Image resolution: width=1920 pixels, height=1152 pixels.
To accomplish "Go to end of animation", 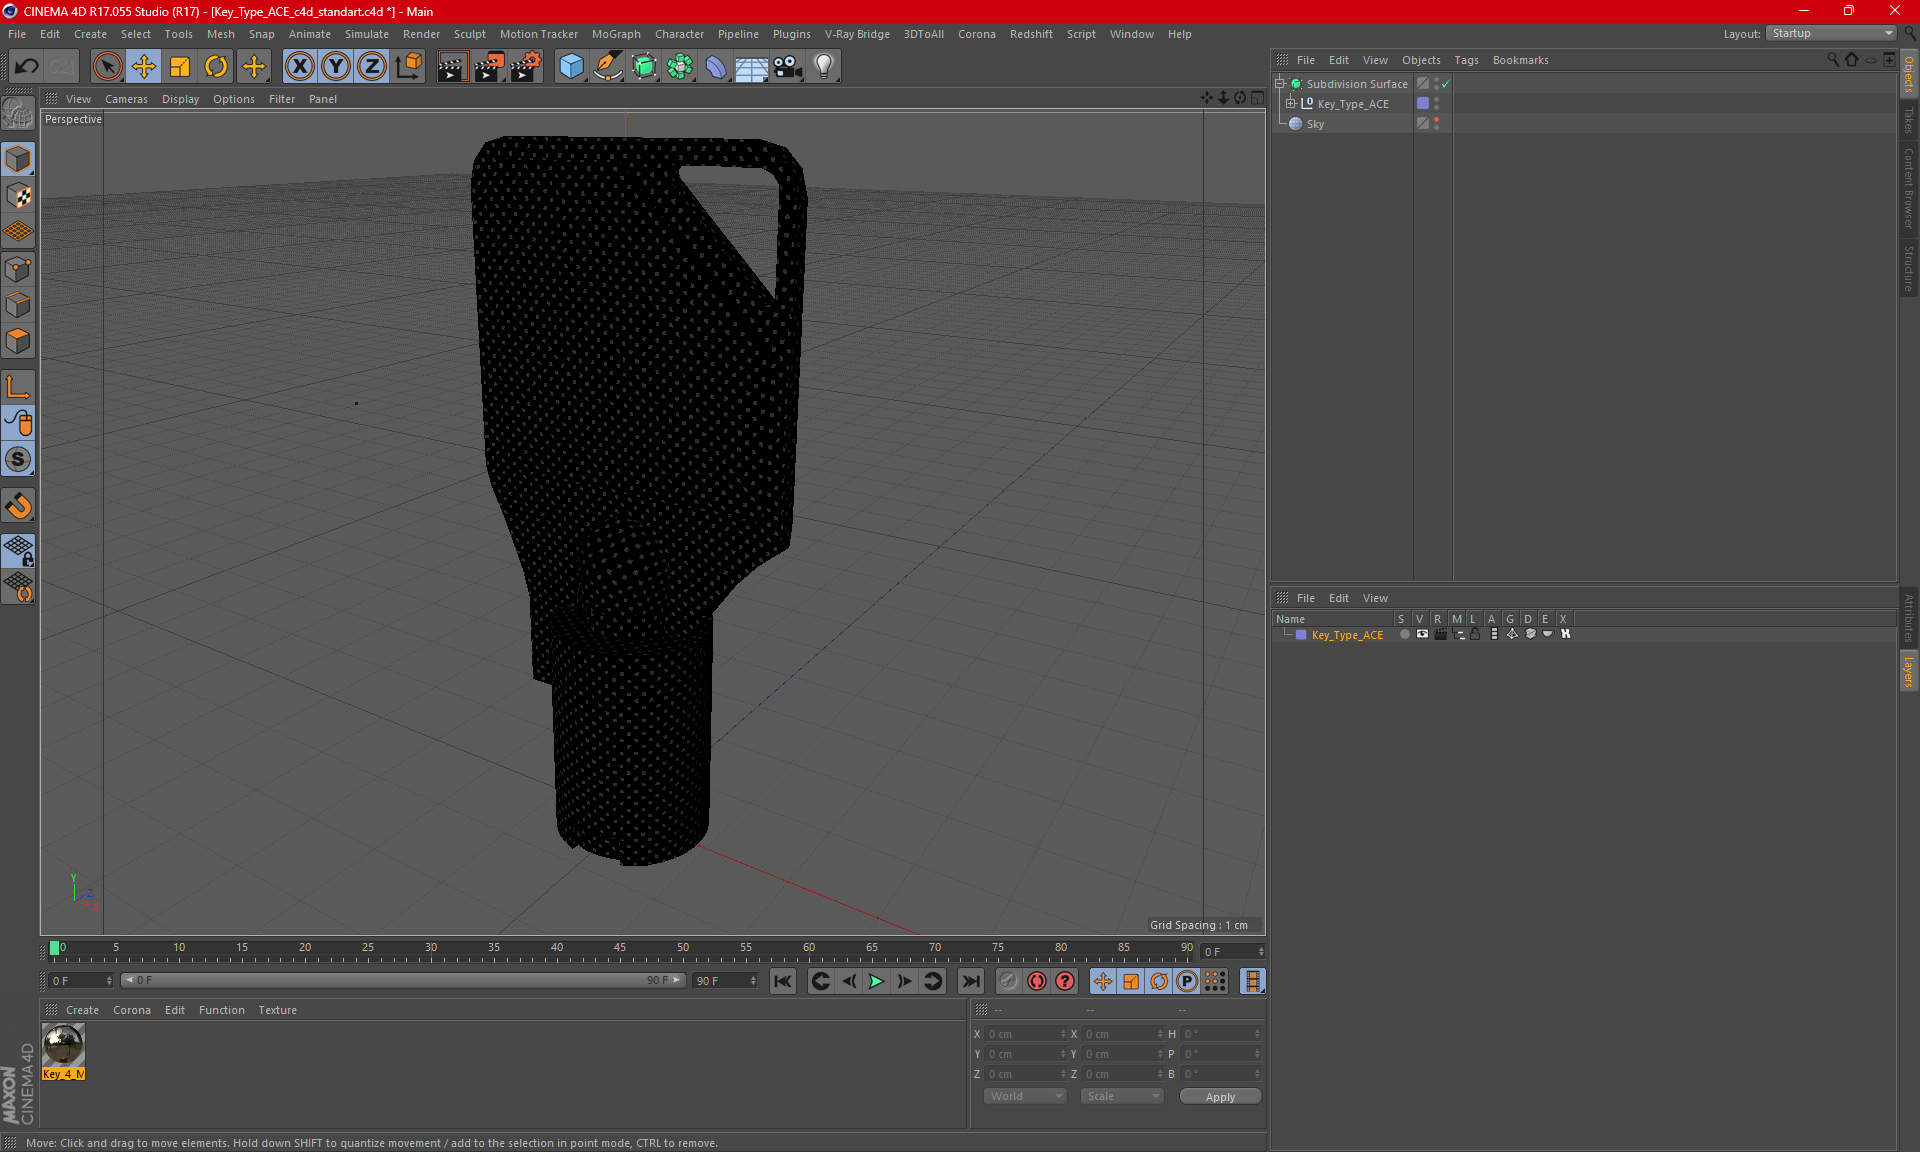I will (x=970, y=981).
